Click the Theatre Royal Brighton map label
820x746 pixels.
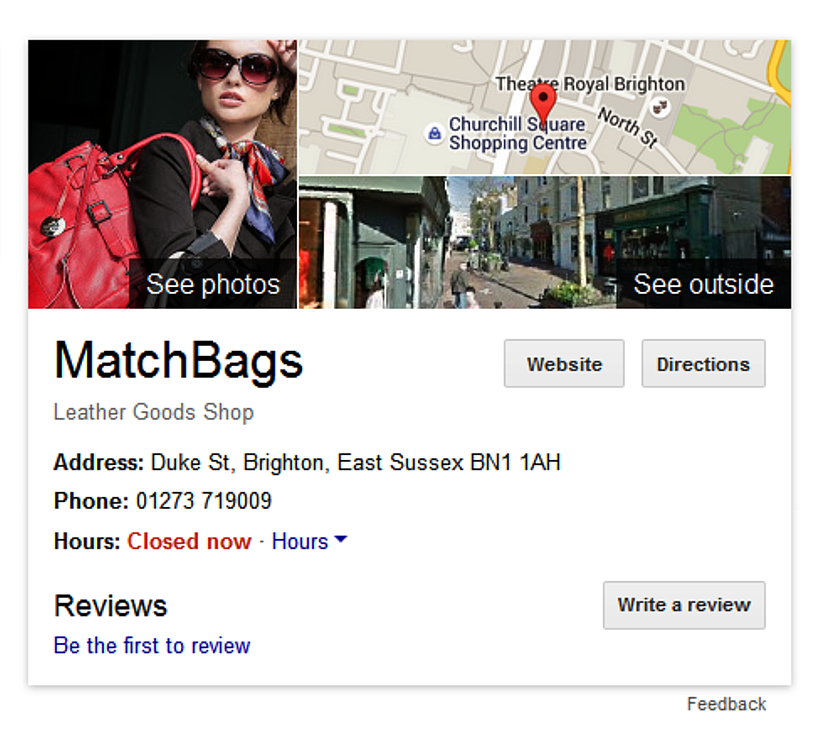click(590, 84)
